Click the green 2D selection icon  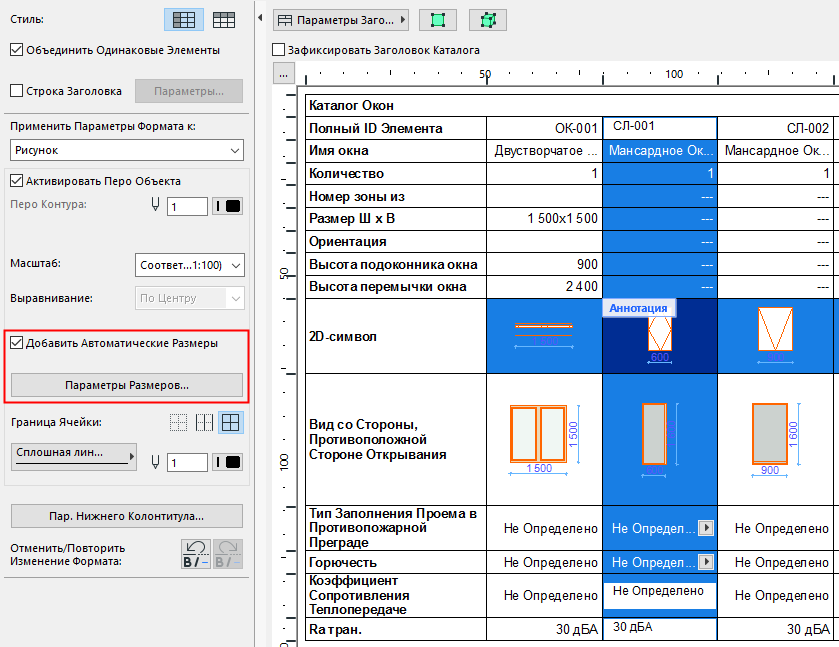[x=437, y=19]
